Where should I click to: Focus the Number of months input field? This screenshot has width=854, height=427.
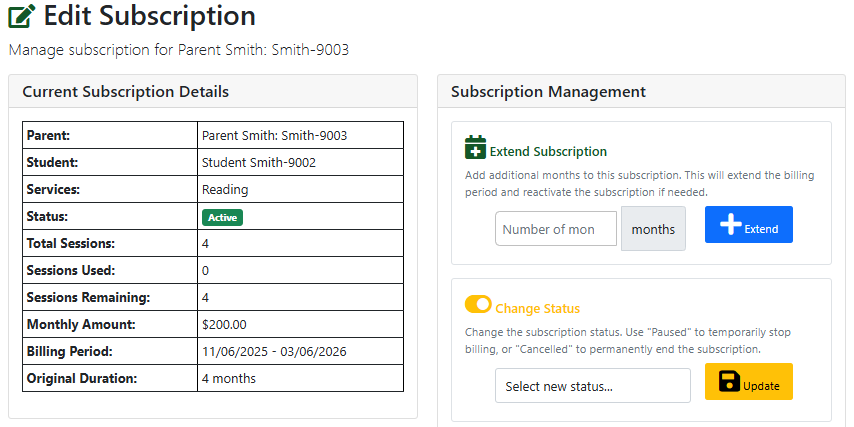point(555,229)
